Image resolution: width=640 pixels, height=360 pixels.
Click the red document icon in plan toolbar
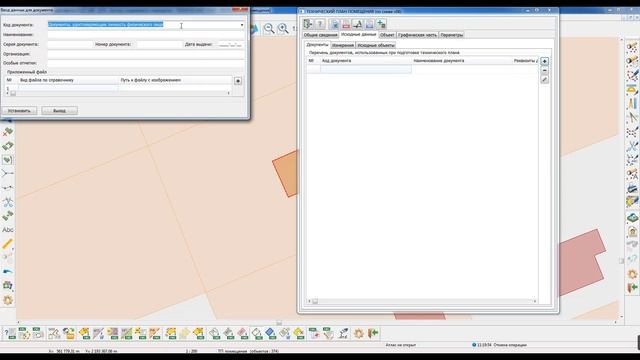(346, 24)
